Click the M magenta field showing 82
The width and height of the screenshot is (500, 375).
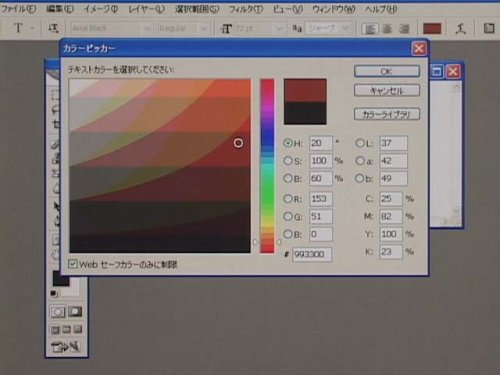[391, 216]
